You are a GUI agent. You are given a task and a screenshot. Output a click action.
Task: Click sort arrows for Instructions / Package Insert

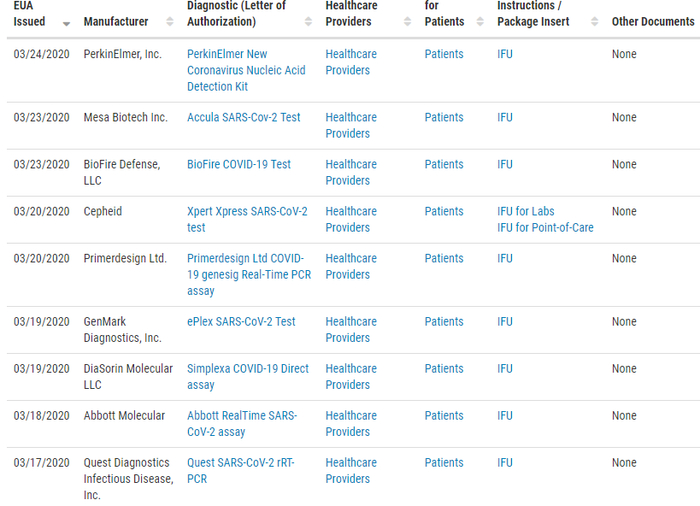[594, 22]
